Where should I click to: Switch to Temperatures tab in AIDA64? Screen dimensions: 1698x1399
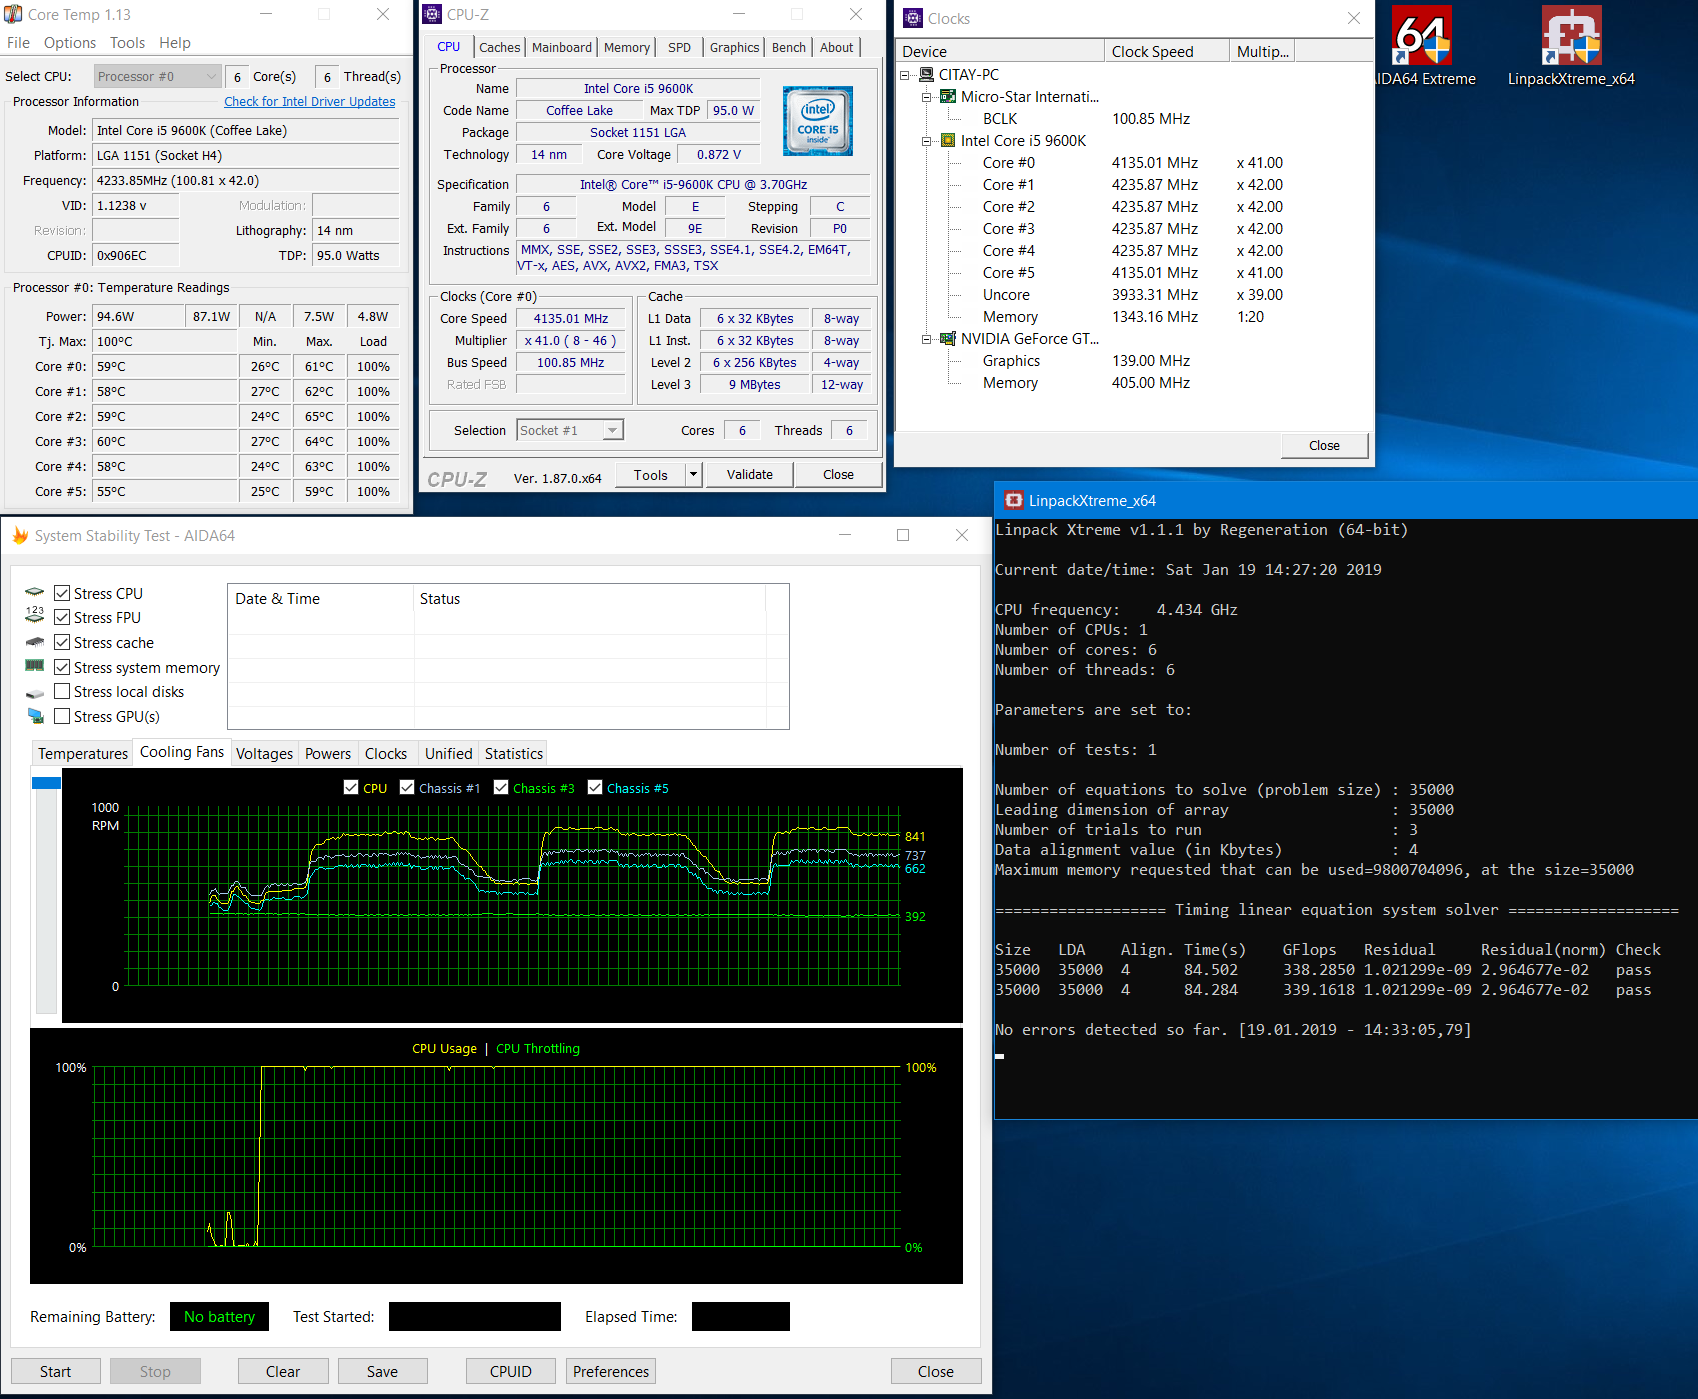click(83, 753)
